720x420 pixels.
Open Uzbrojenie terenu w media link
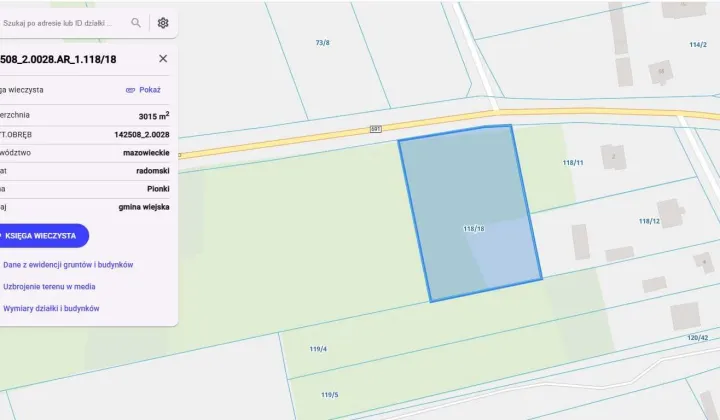point(49,286)
